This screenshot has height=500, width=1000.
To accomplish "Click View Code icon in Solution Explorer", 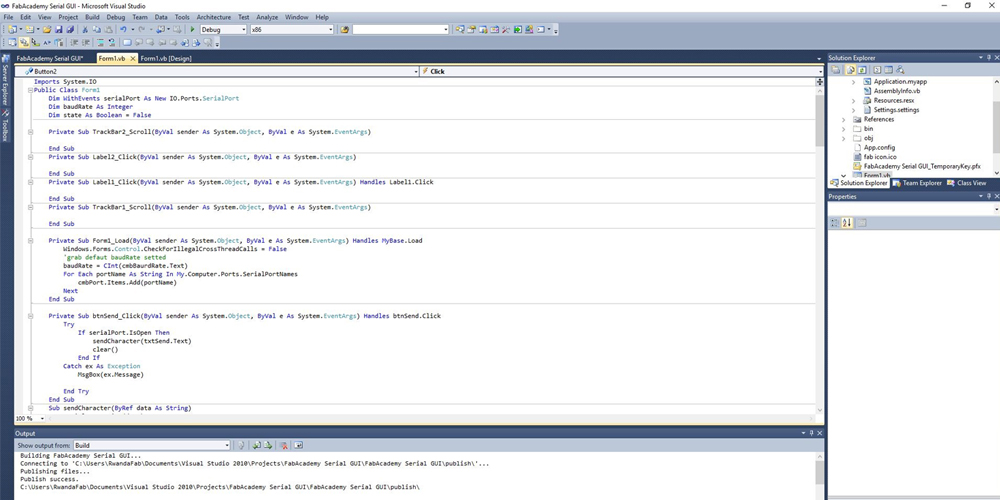I will (877, 70).
